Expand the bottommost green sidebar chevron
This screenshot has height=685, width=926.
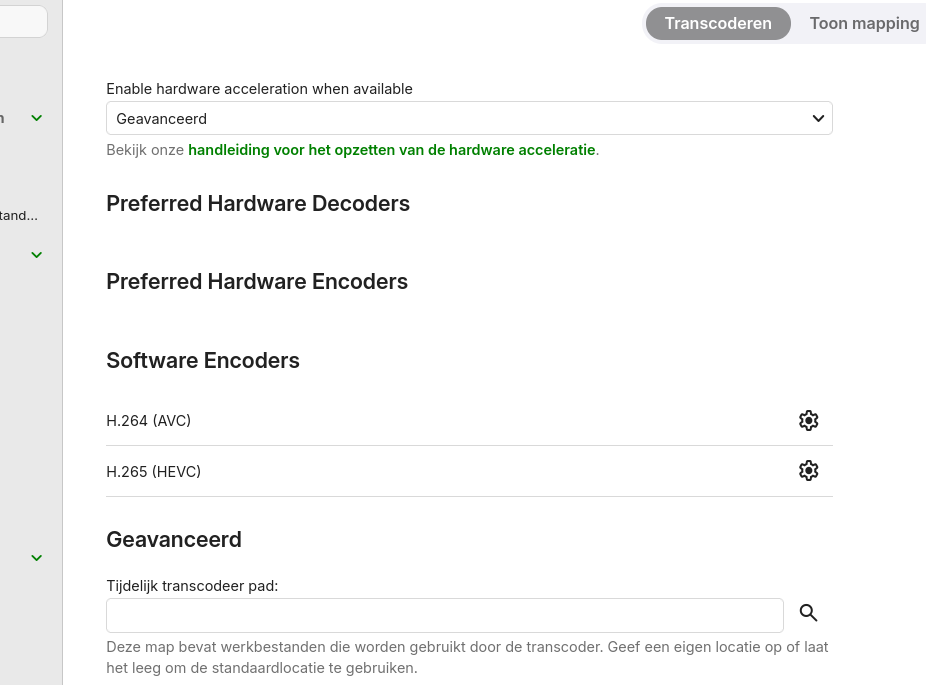click(37, 558)
